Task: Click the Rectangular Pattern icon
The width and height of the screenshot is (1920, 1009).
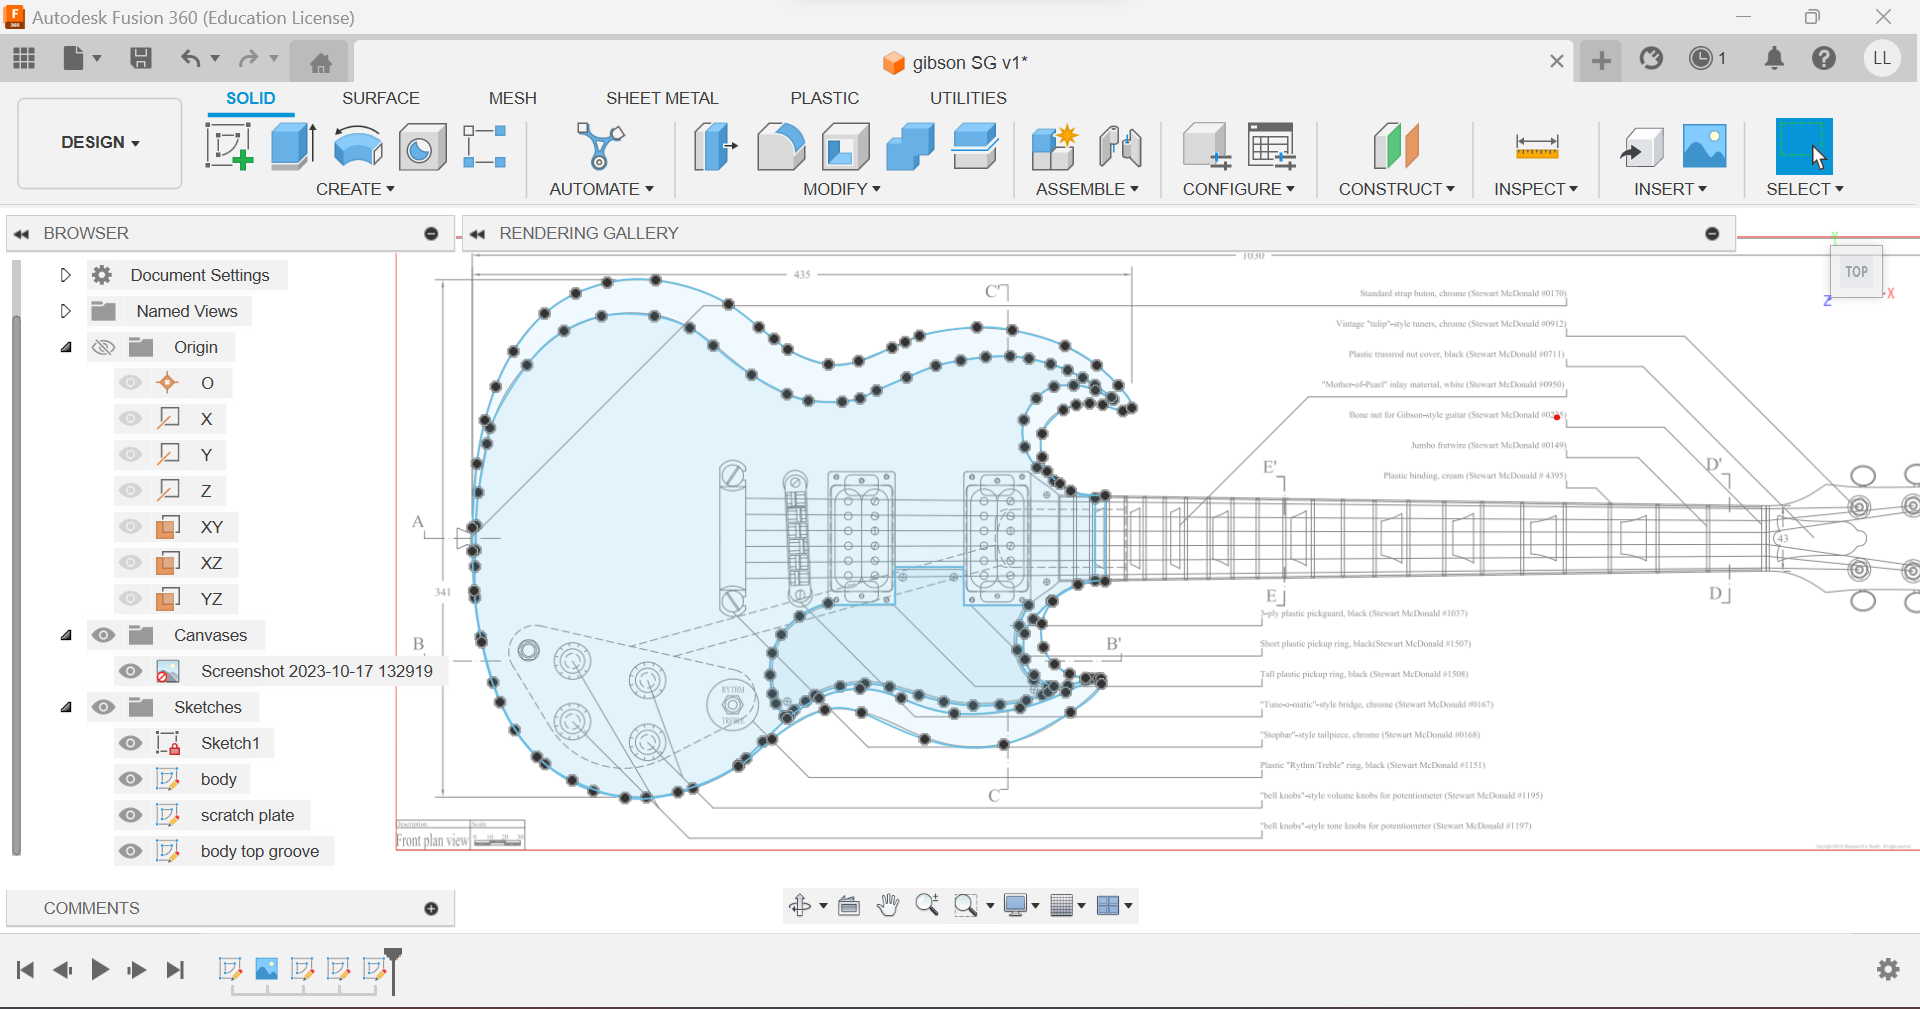Action: point(485,146)
